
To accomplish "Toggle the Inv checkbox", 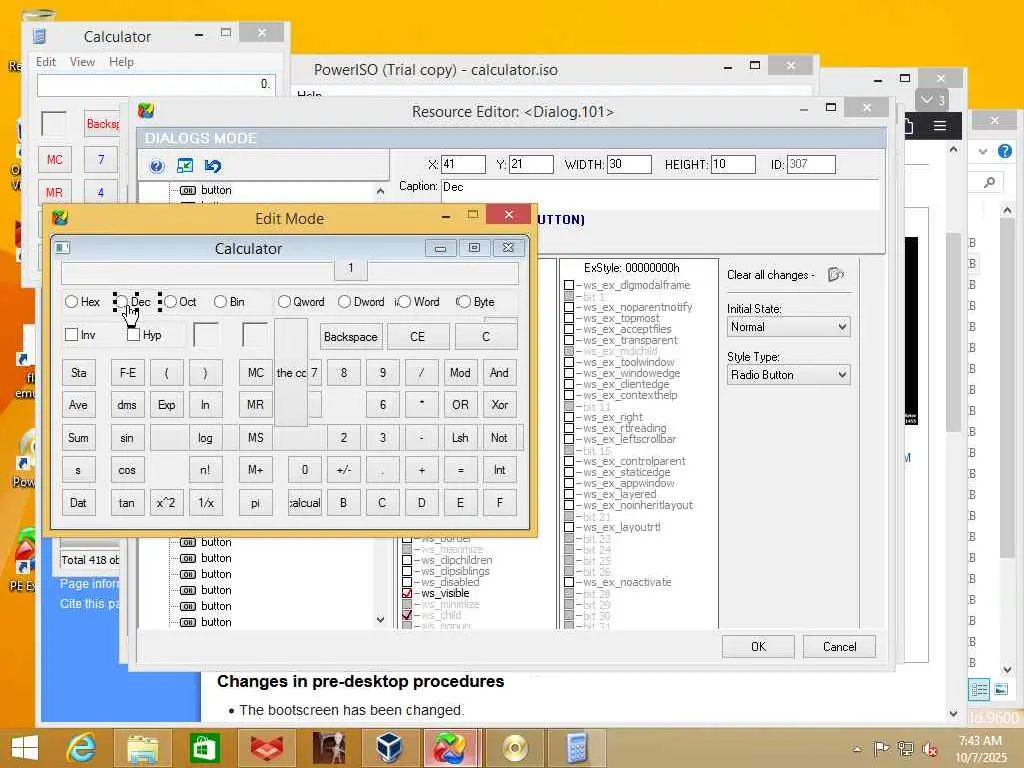I will pos(72,334).
